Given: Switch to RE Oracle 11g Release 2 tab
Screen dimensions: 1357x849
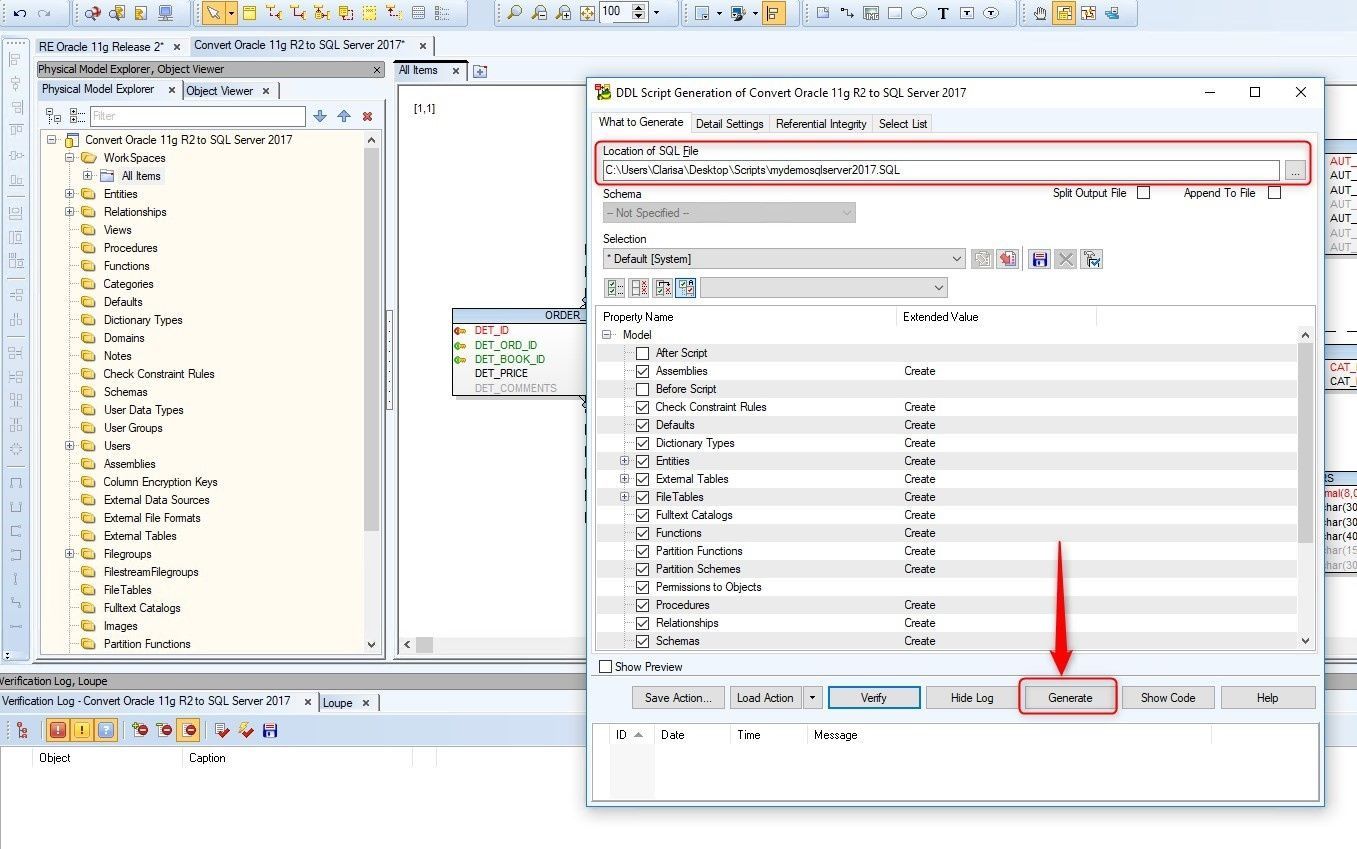Looking at the screenshot, I should (101, 47).
